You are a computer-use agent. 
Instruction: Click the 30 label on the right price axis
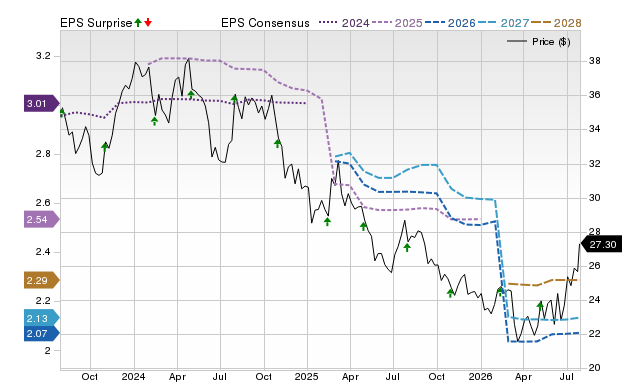coord(595,198)
